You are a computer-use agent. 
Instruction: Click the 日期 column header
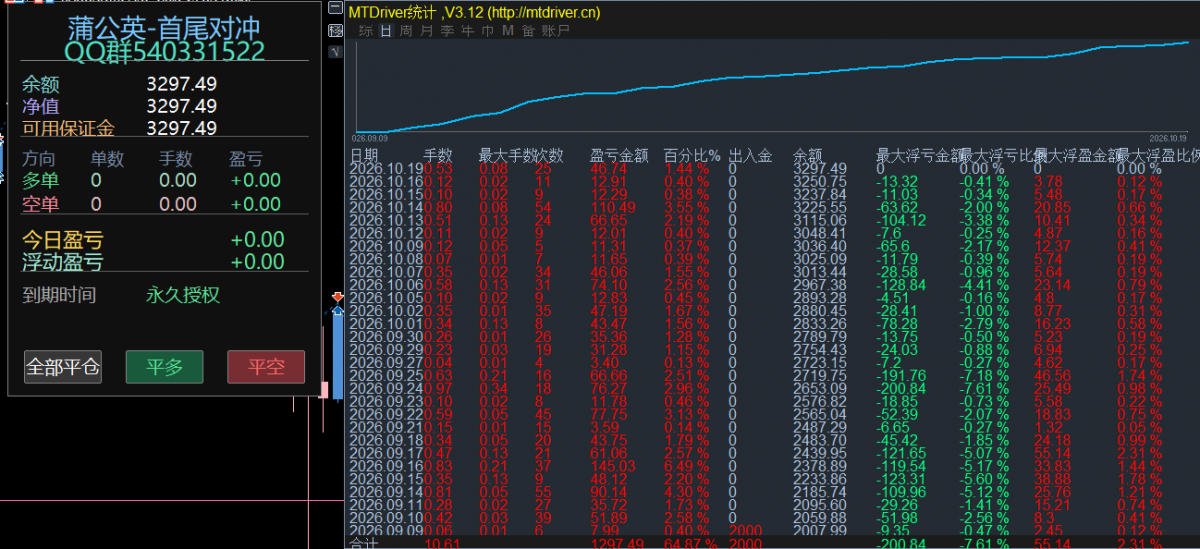(x=364, y=156)
